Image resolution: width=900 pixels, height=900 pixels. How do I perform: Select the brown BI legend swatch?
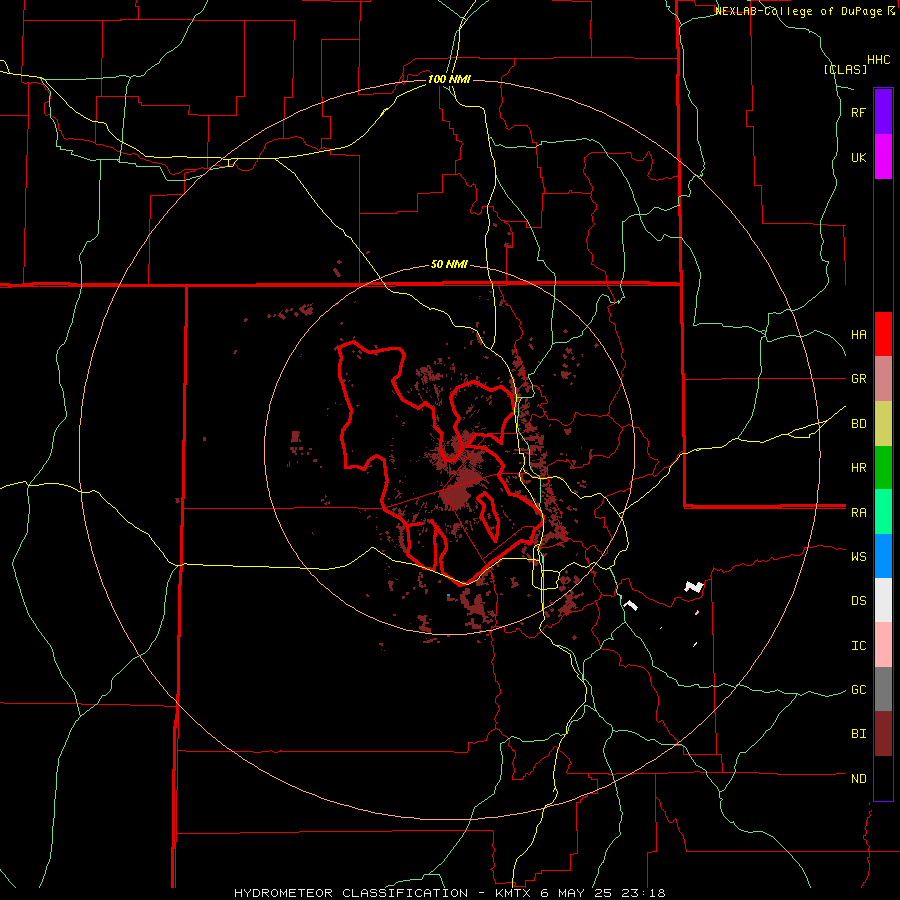coord(883,734)
